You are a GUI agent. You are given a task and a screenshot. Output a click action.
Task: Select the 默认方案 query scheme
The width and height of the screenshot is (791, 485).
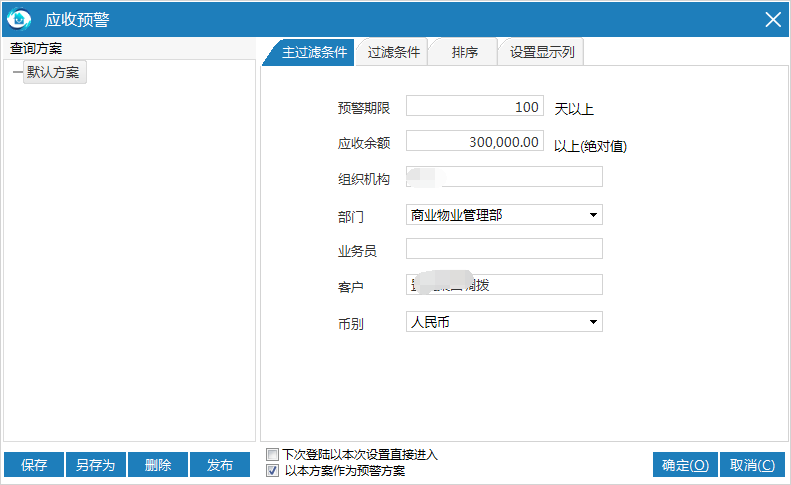coord(54,72)
